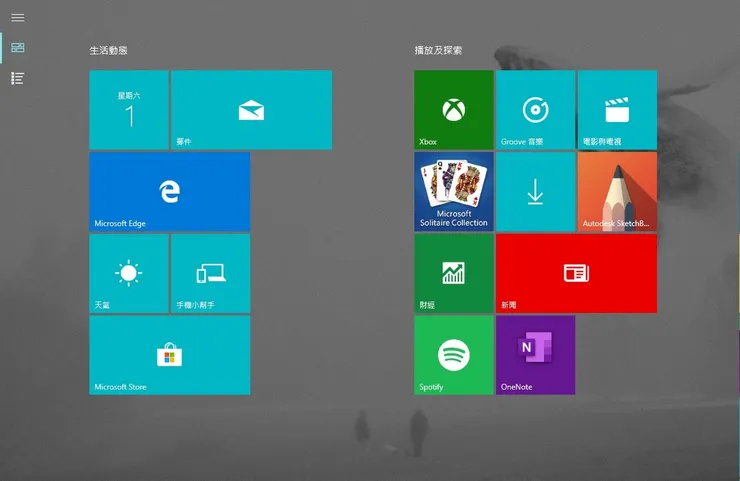Viewport: 740px width, 481px height.
Task: Open the 郵件 mail tile
Action: 252,110
